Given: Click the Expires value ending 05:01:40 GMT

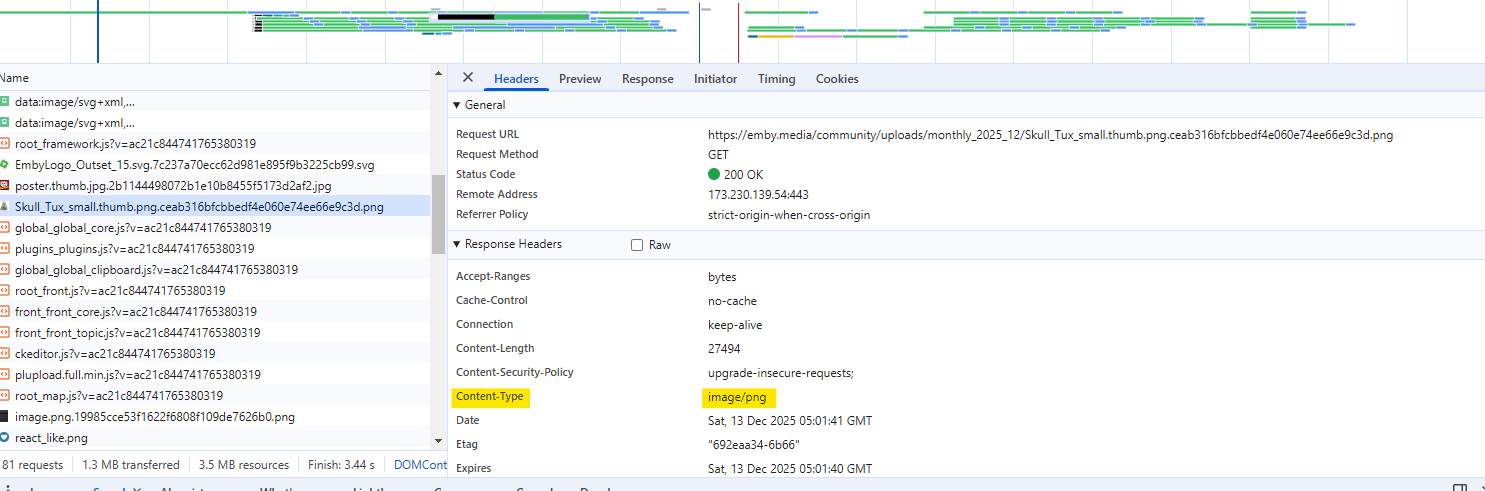Looking at the screenshot, I should click(790, 469).
